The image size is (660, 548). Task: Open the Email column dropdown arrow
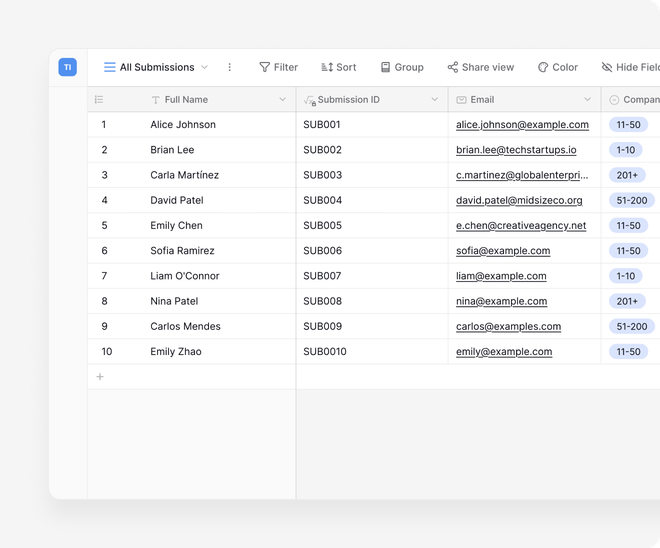(x=587, y=100)
